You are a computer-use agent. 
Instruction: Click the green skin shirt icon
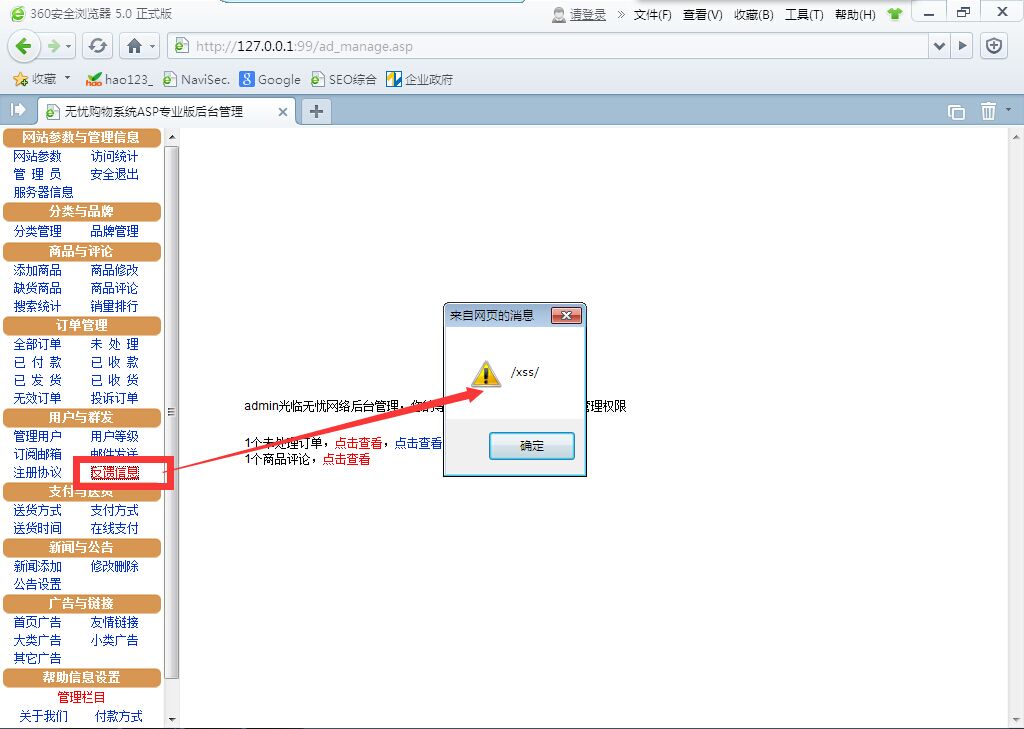pyautogui.click(x=895, y=14)
